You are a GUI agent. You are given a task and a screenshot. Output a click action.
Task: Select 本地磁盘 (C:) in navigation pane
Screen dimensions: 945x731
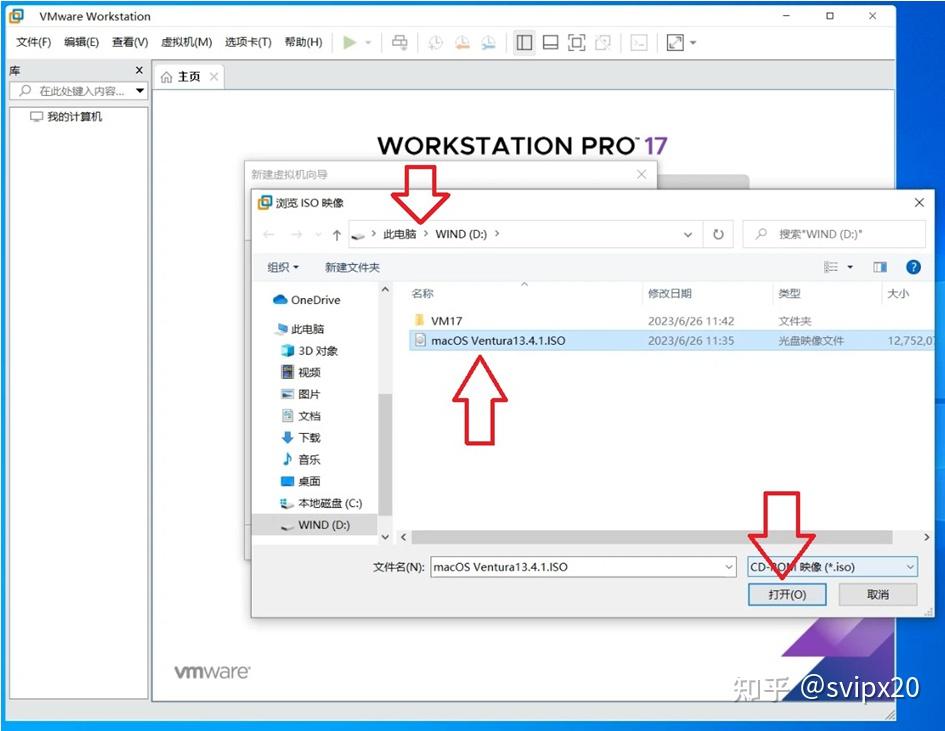point(321,503)
